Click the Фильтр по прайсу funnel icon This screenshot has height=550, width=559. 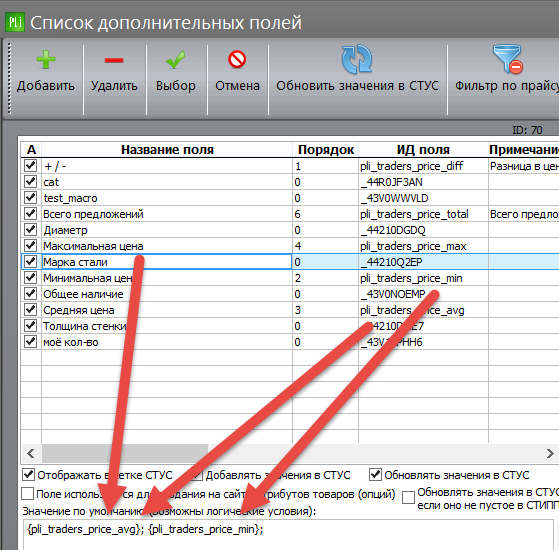tap(508, 59)
